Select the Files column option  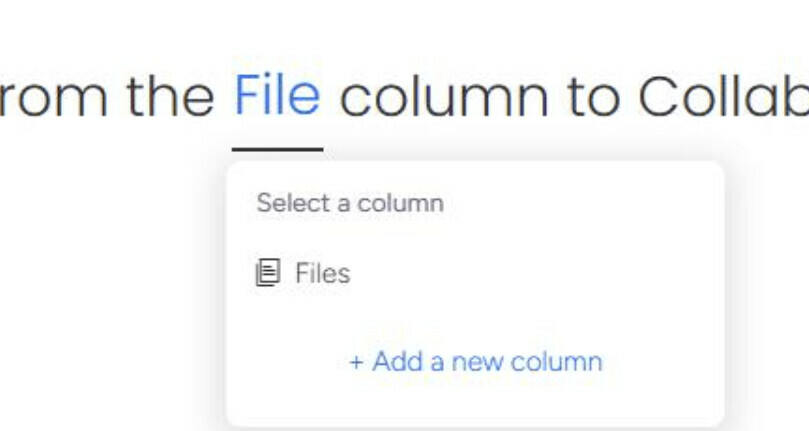[x=475, y=273]
